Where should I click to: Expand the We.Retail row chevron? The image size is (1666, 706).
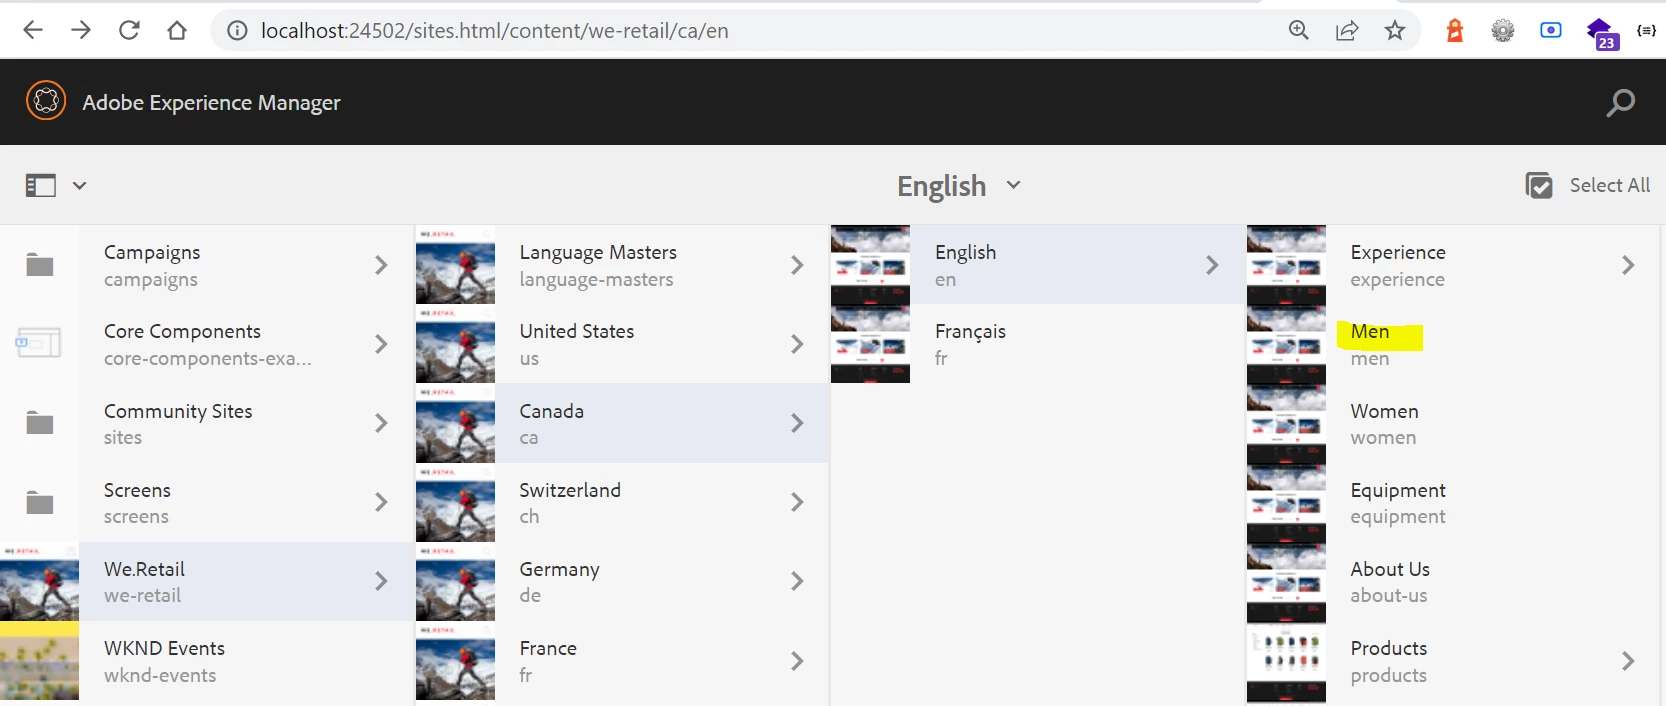tap(381, 581)
